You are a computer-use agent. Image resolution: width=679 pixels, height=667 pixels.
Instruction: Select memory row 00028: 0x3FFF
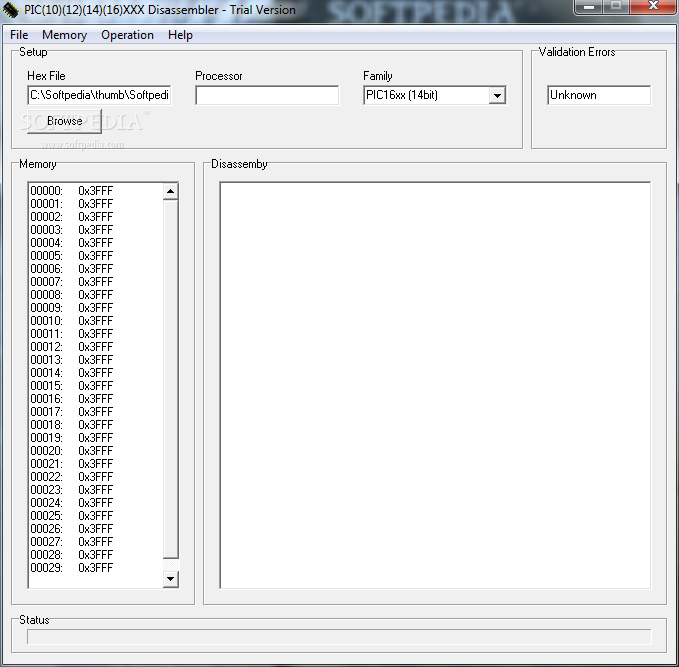[71, 554]
